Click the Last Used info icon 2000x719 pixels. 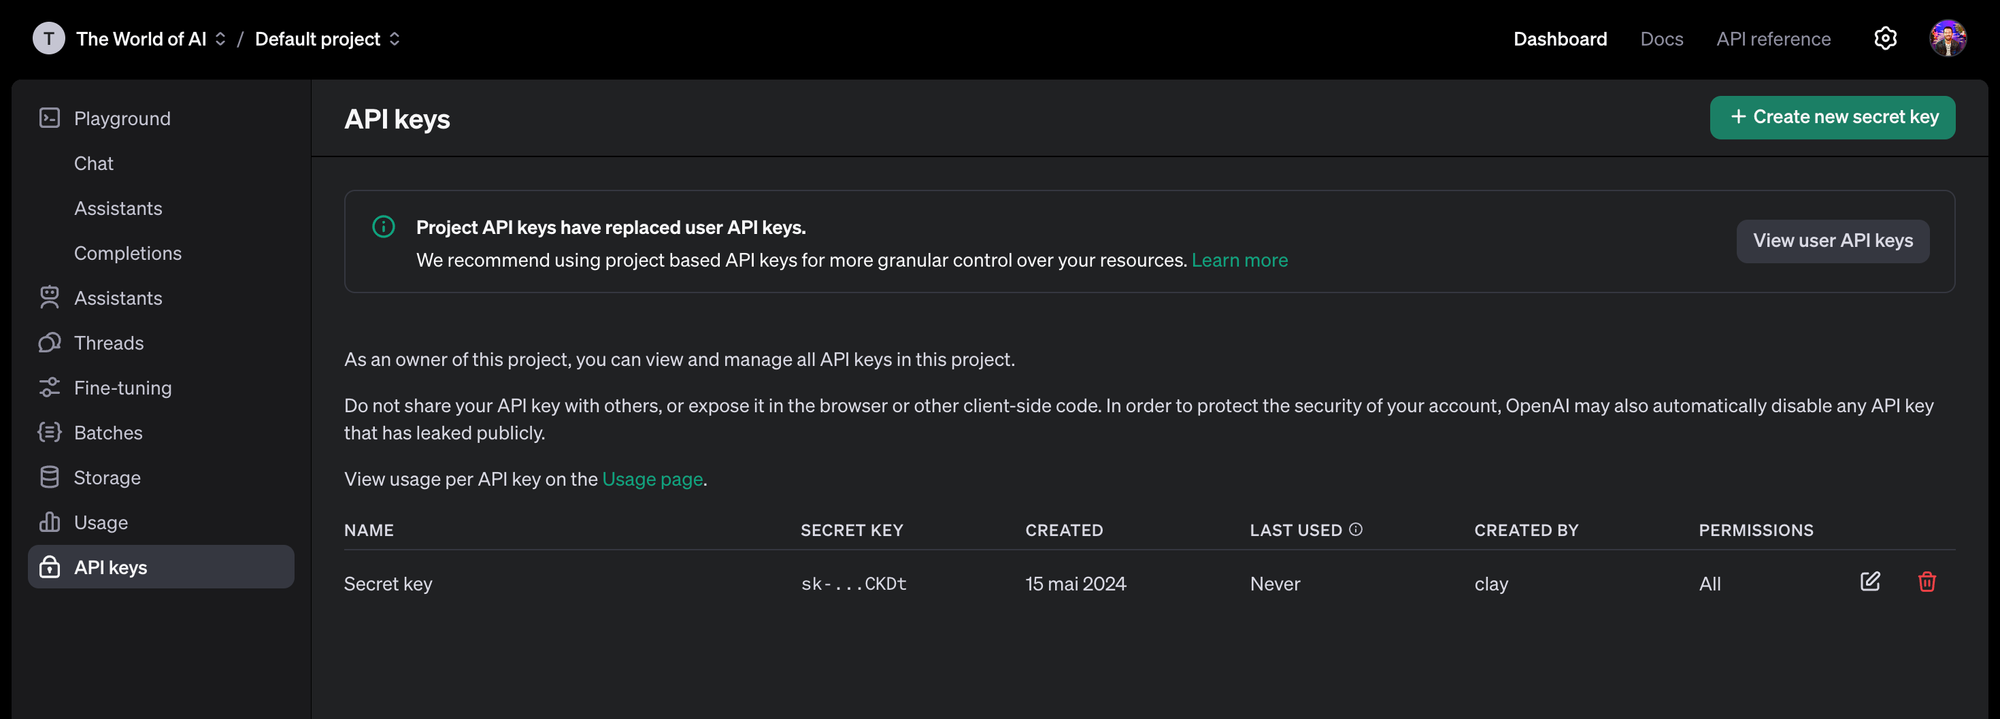click(x=1356, y=530)
